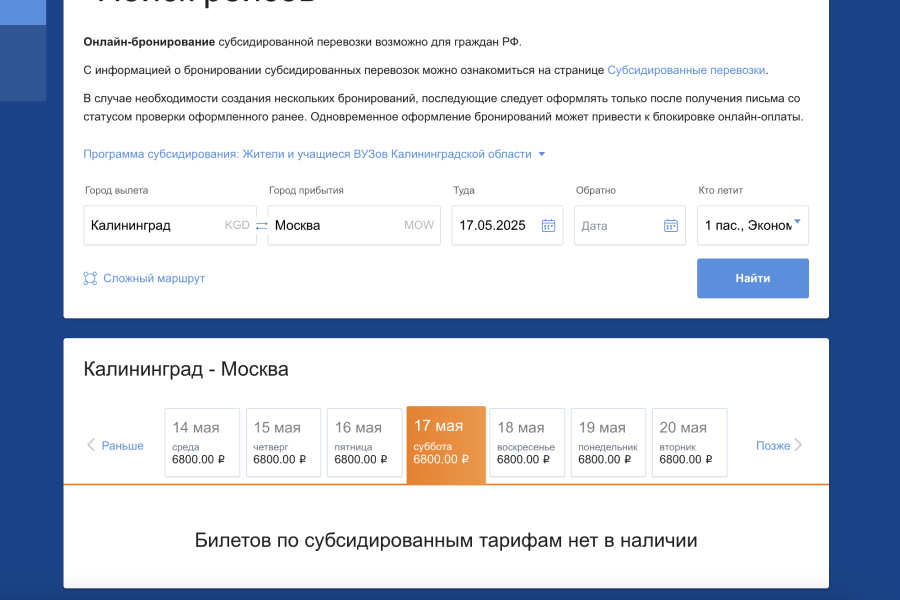This screenshot has height=600, width=900.
Task: Click the Раньше left chevron icon
Action: 93,445
